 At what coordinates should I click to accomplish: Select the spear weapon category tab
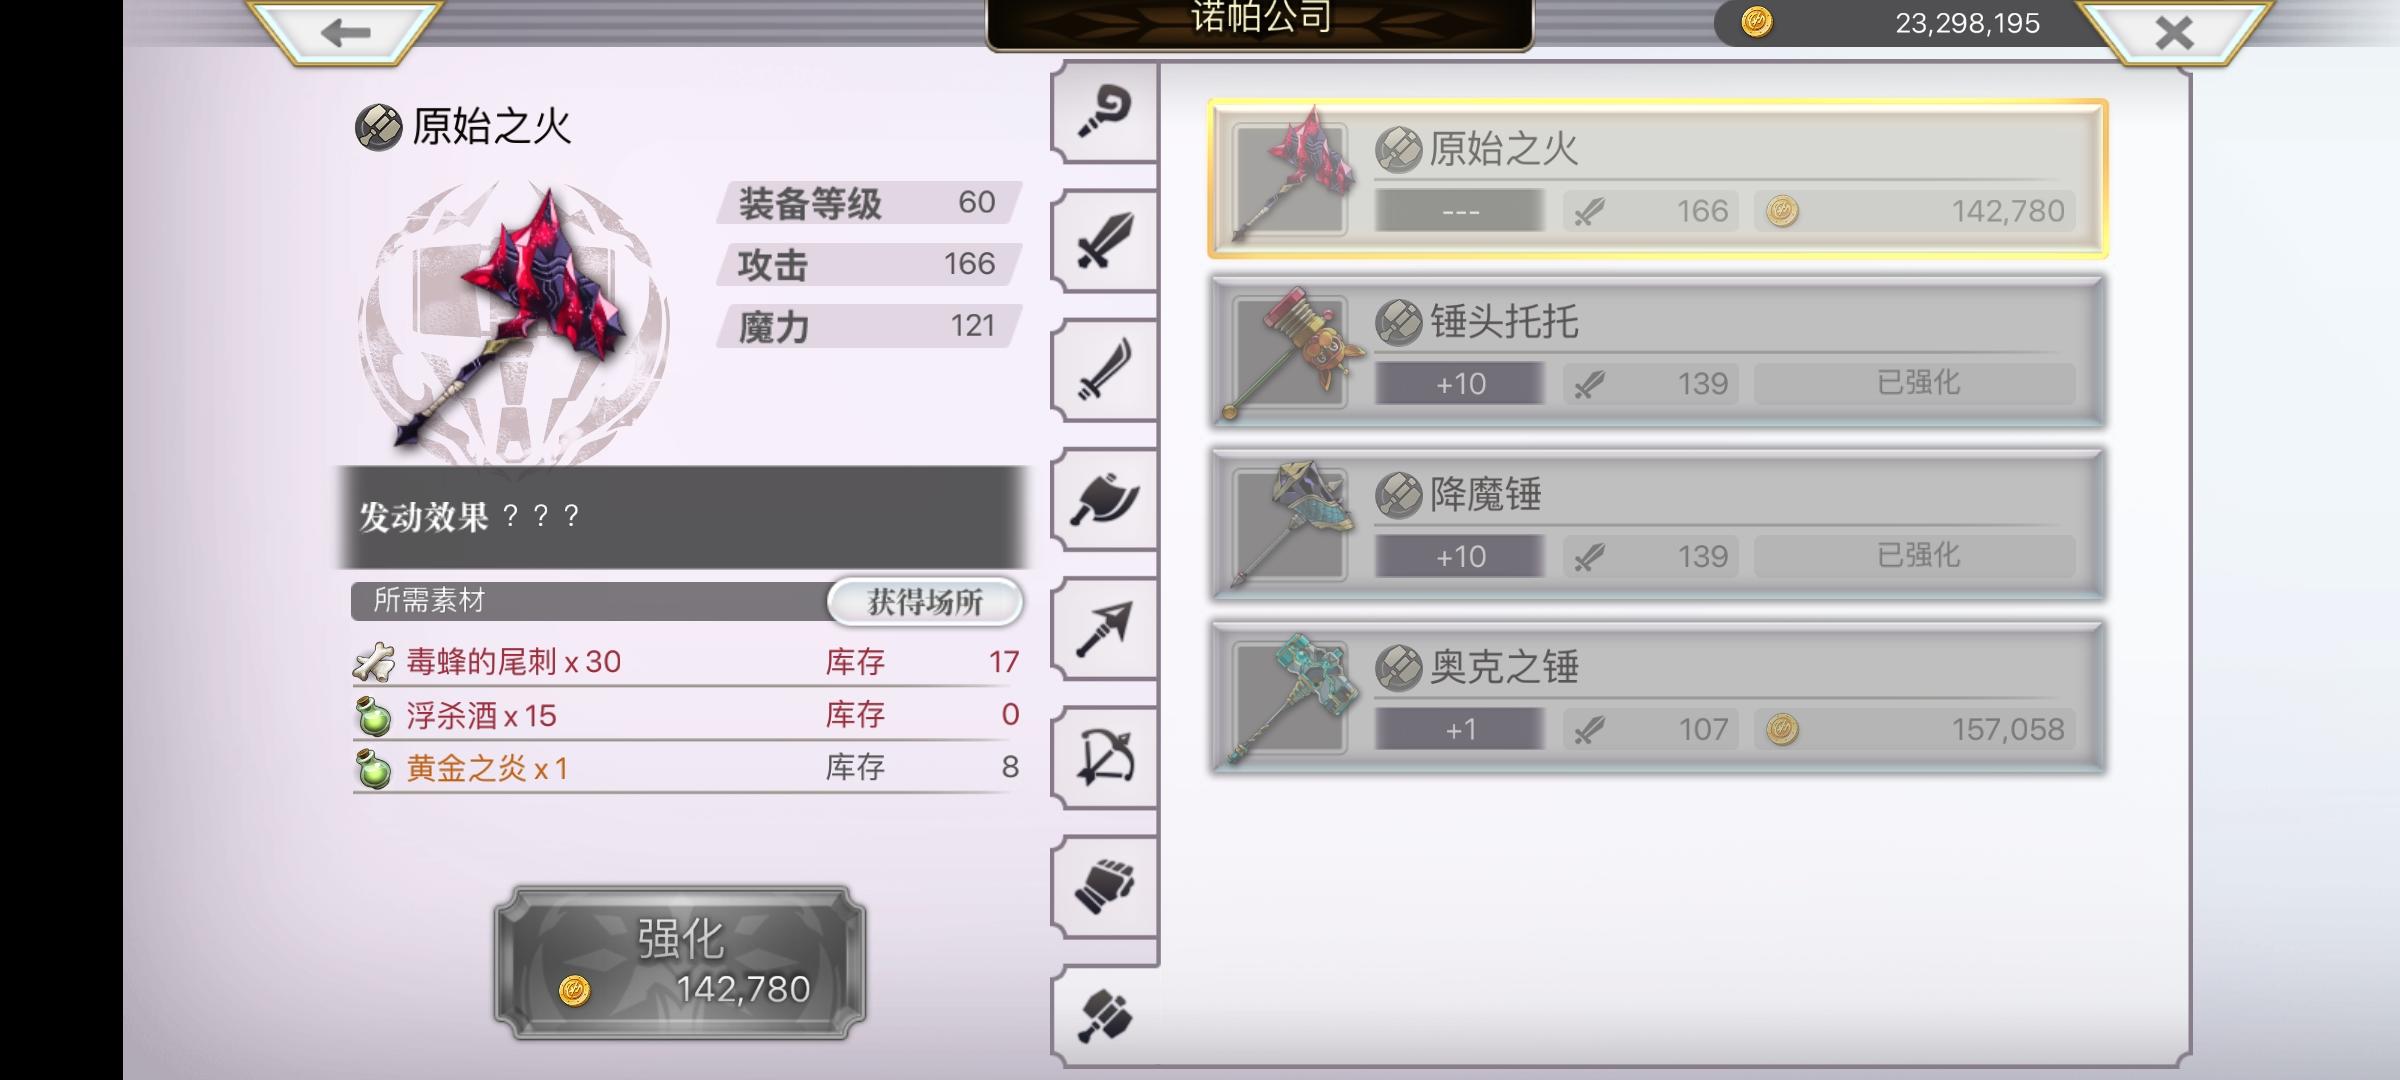[x=1105, y=628]
